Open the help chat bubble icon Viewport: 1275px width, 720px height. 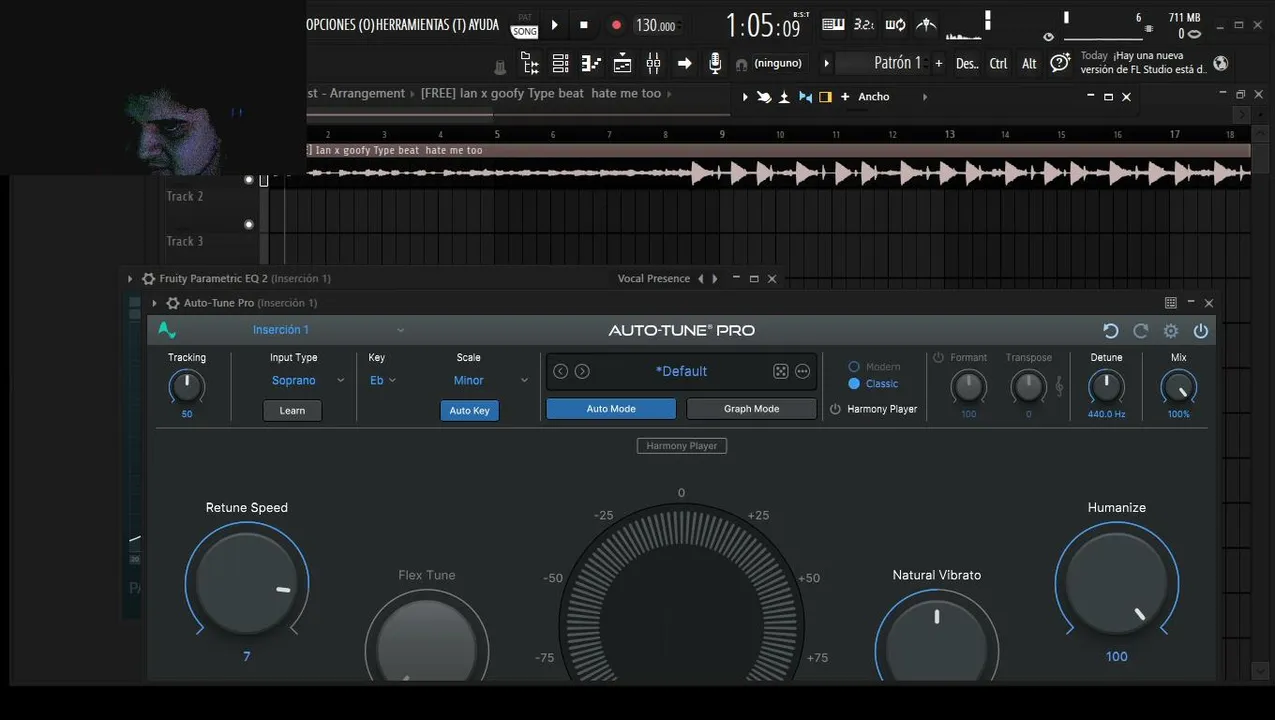coord(1060,63)
